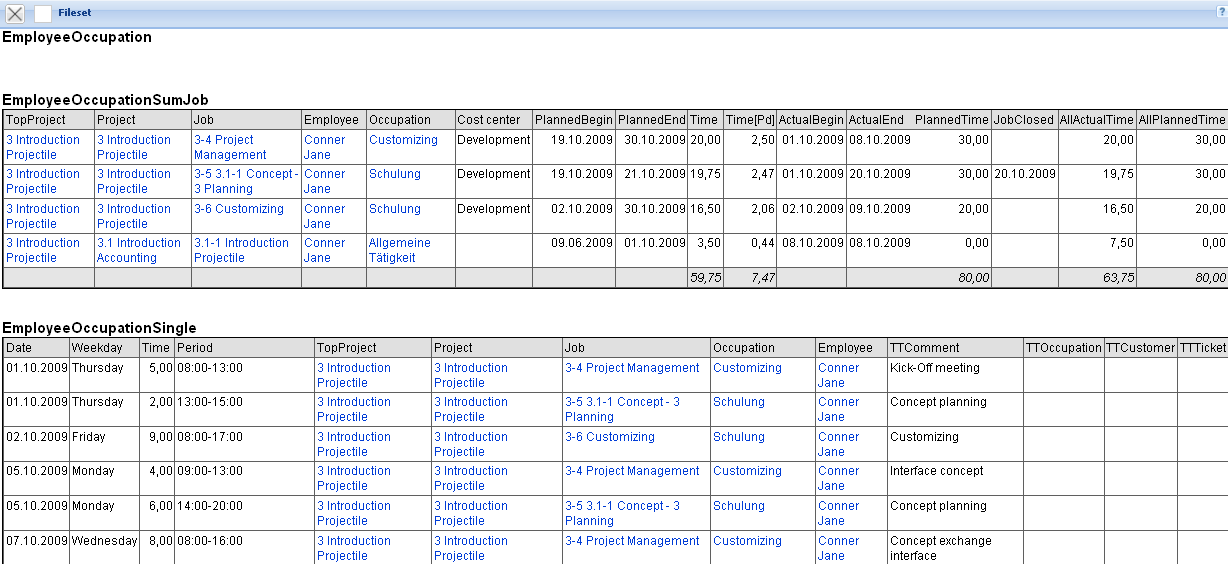Open Customizing occupation in the Kick-Off meeting row
The height and width of the screenshot is (564, 1228).
pyautogui.click(x=747, y=368)
